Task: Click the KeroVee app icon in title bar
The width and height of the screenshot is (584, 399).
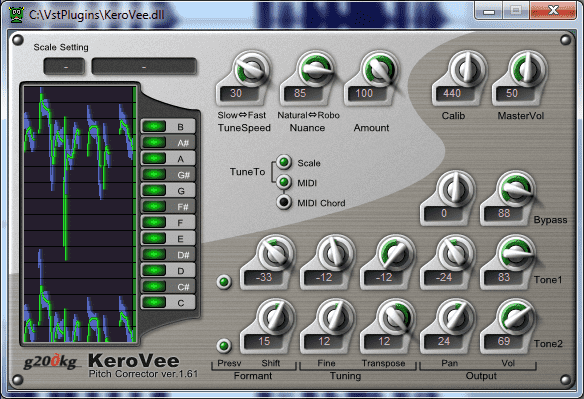Action: (16, 14)
